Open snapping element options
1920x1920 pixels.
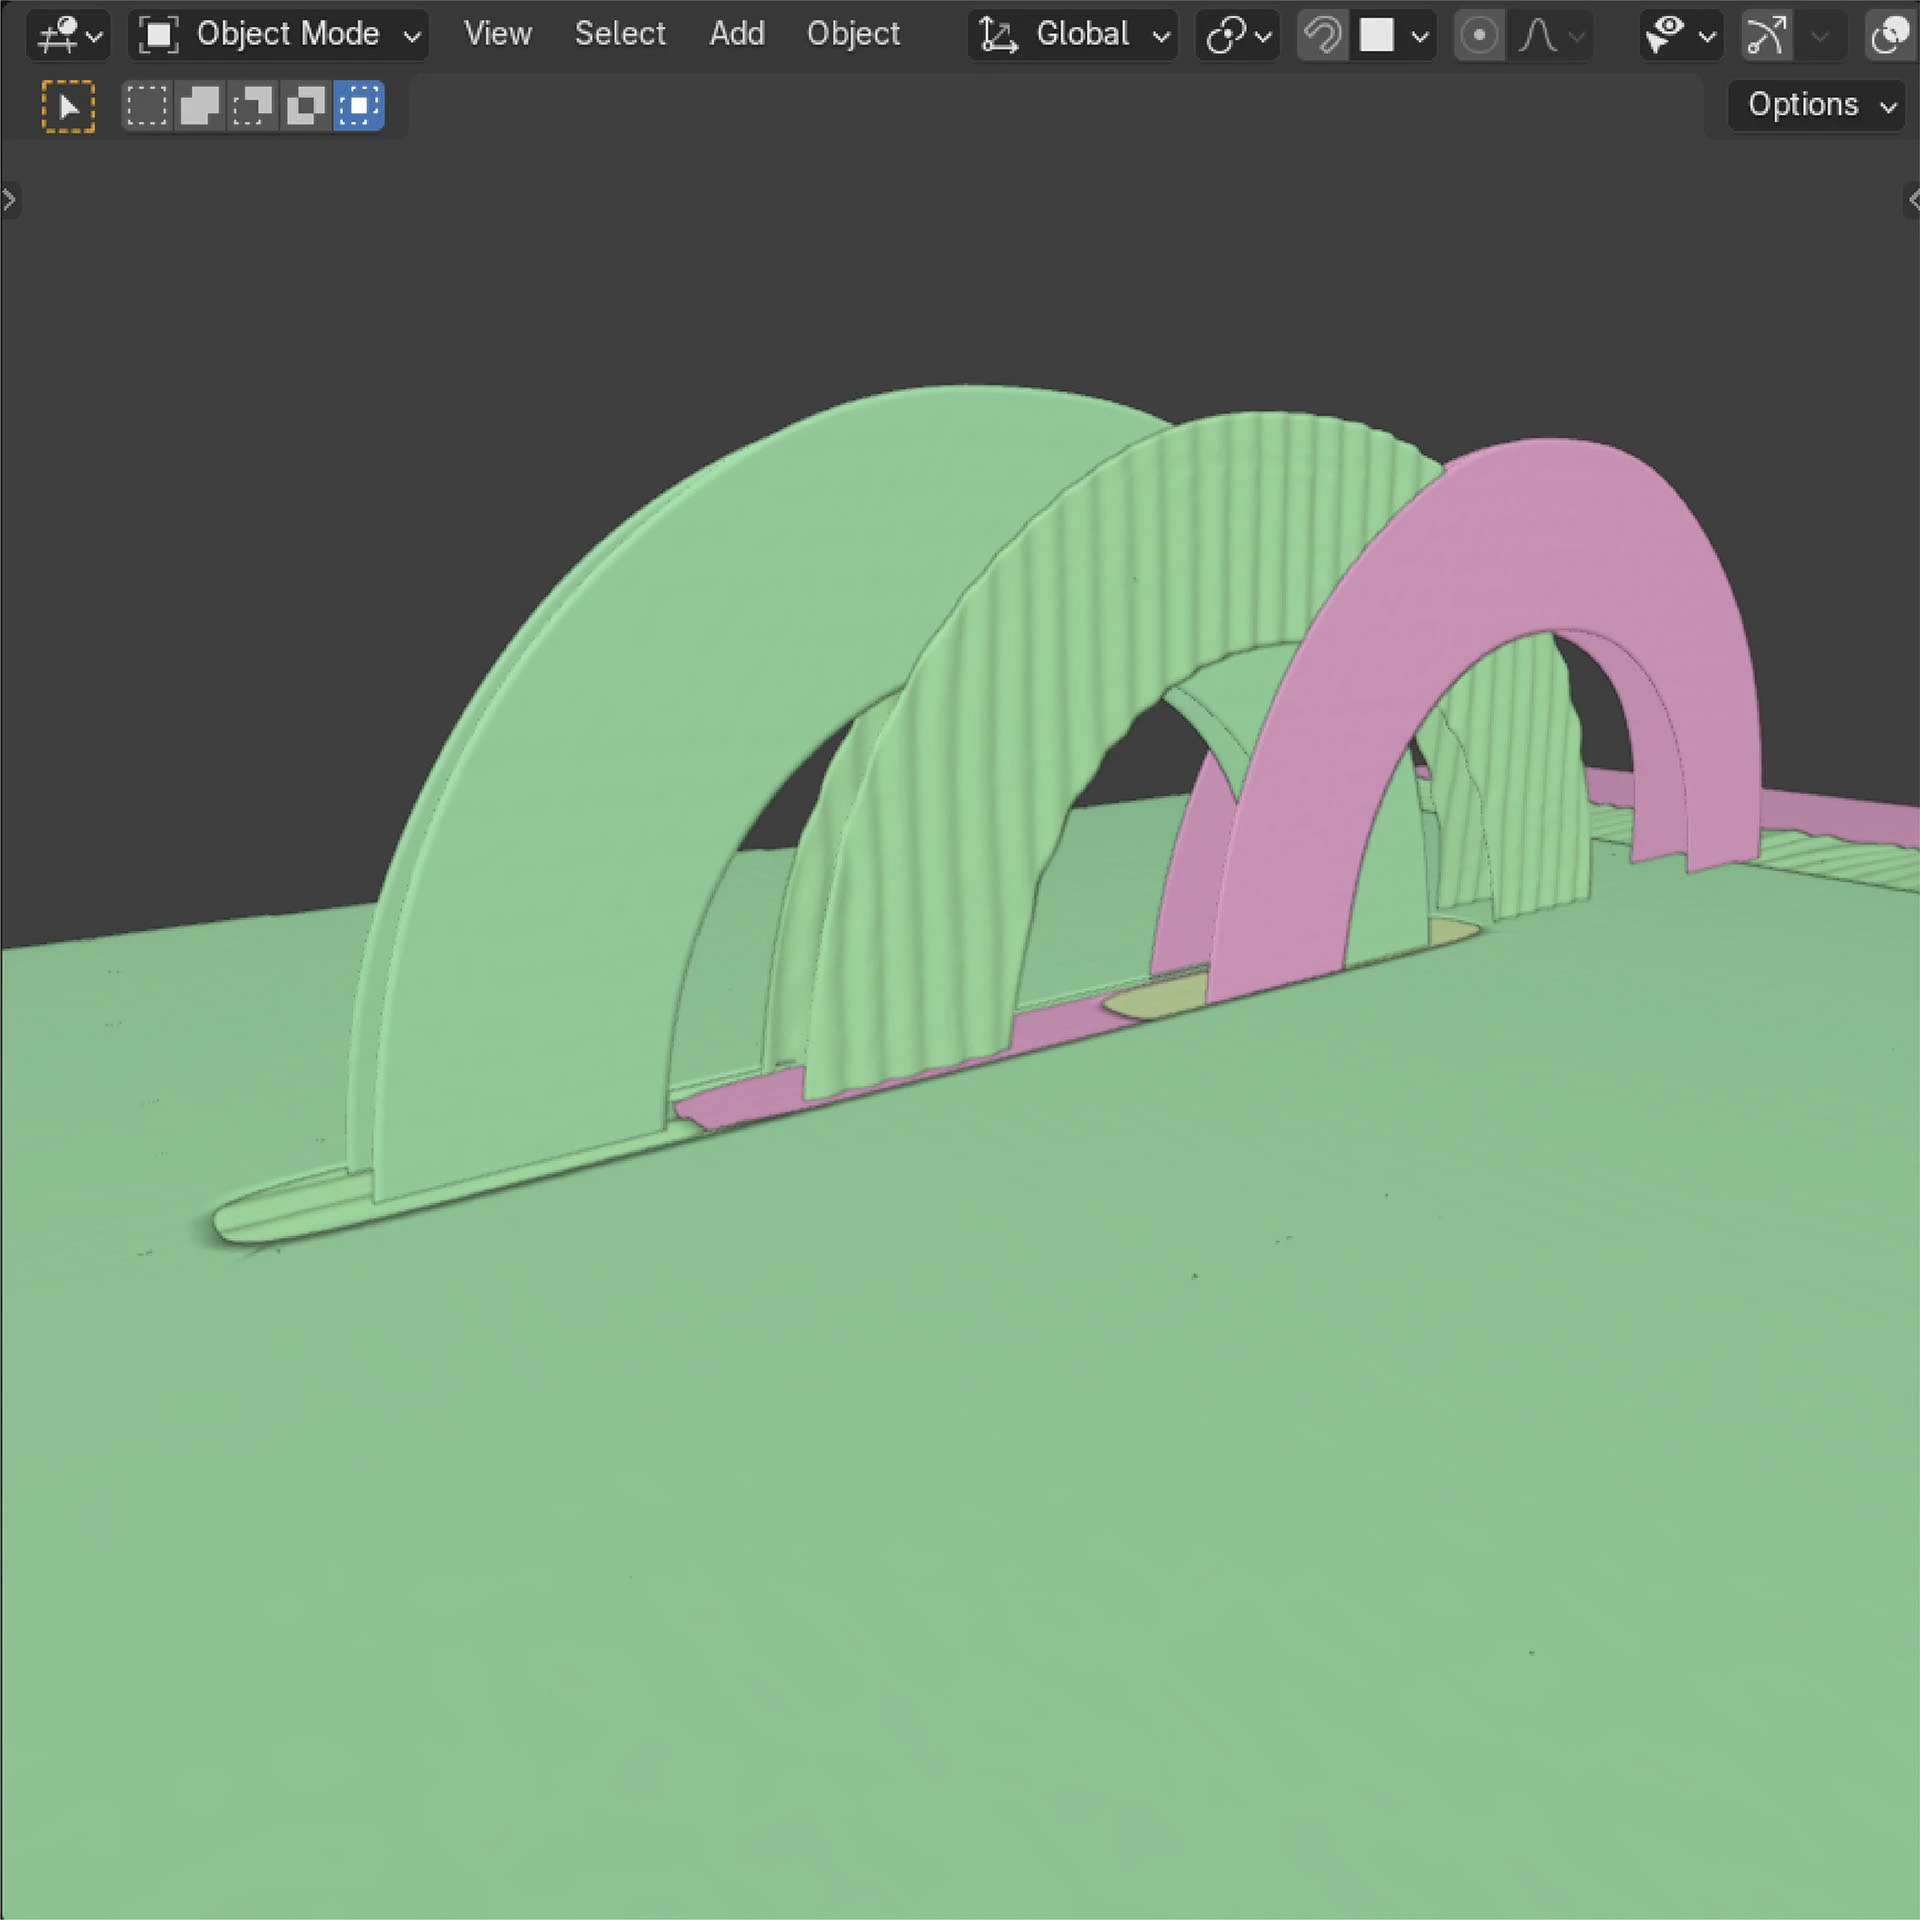click(x=1396, y=35)
